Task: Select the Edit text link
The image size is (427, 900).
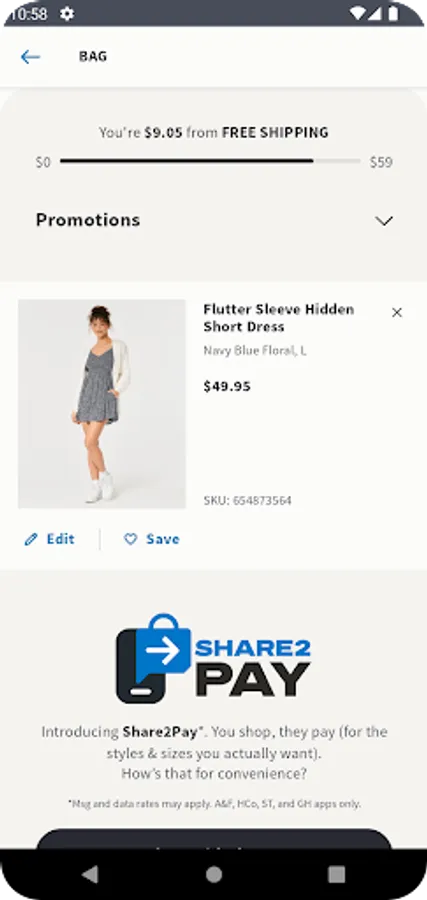Action: pyautogui.click(x=60, y=539)
